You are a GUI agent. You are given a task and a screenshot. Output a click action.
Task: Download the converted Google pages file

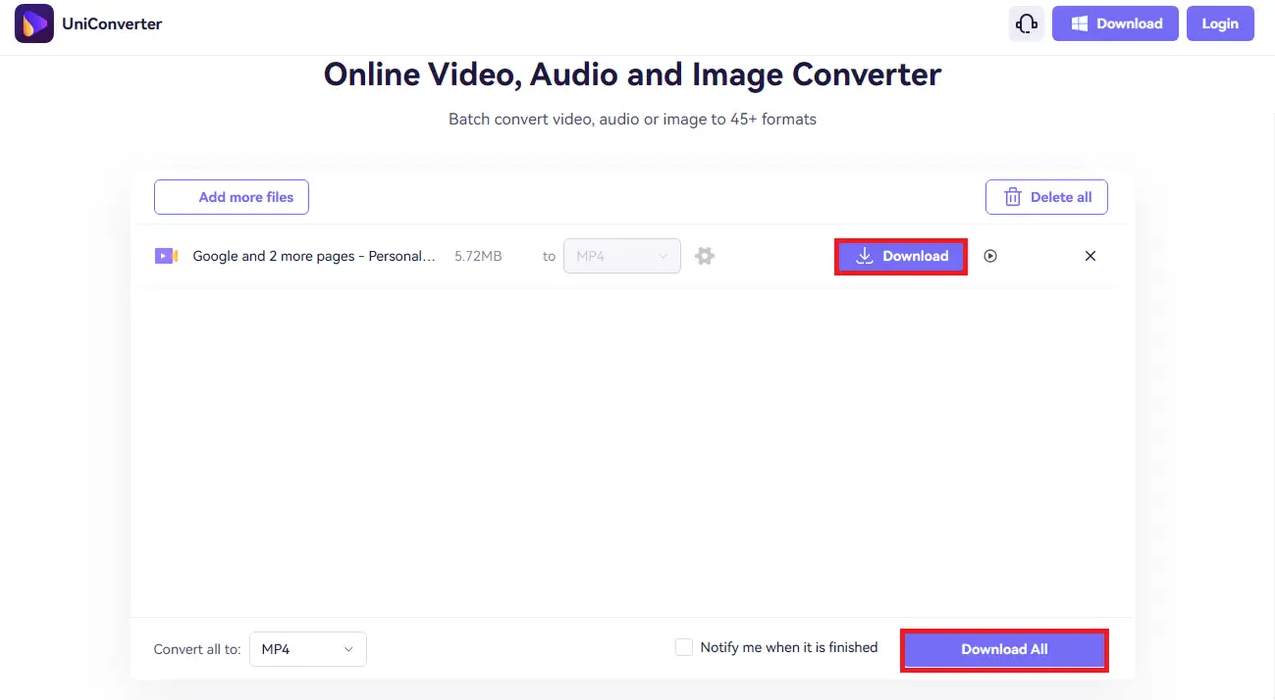coord(901,256)
